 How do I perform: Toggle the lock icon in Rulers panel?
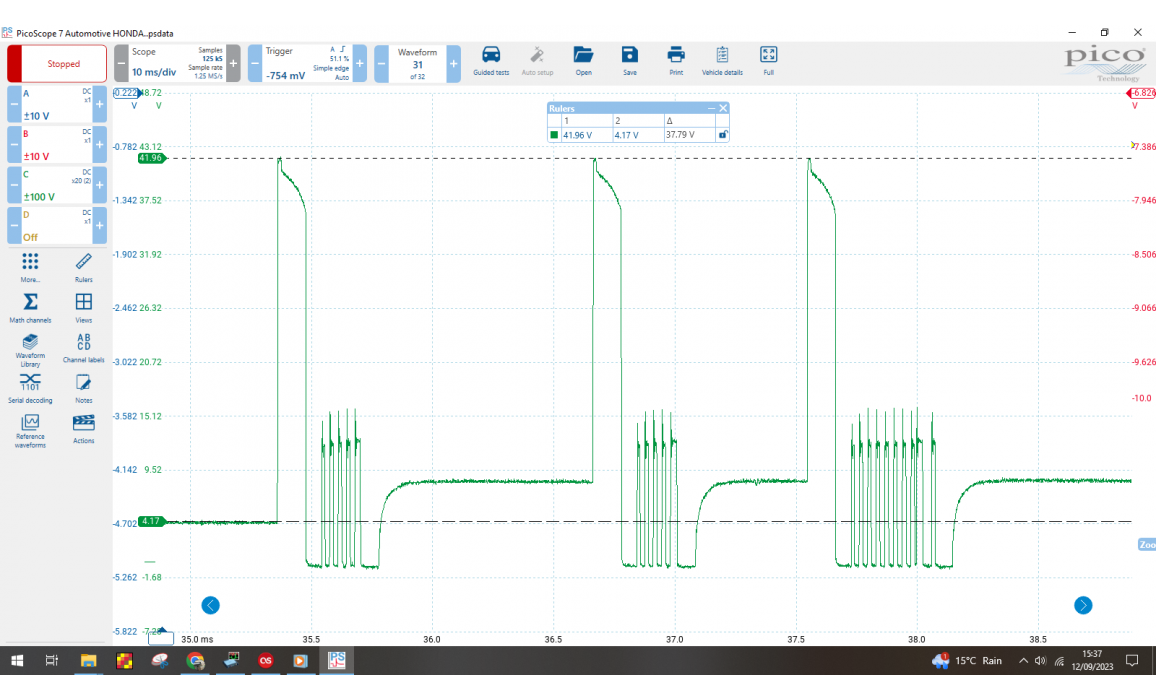(x=723, y=134)
